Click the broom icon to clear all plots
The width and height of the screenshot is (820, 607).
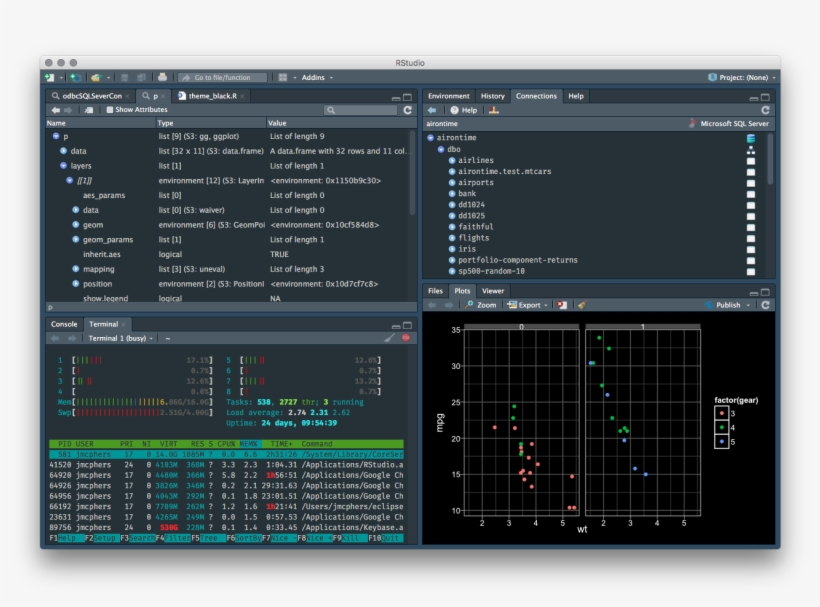click(x=581, y=304)
